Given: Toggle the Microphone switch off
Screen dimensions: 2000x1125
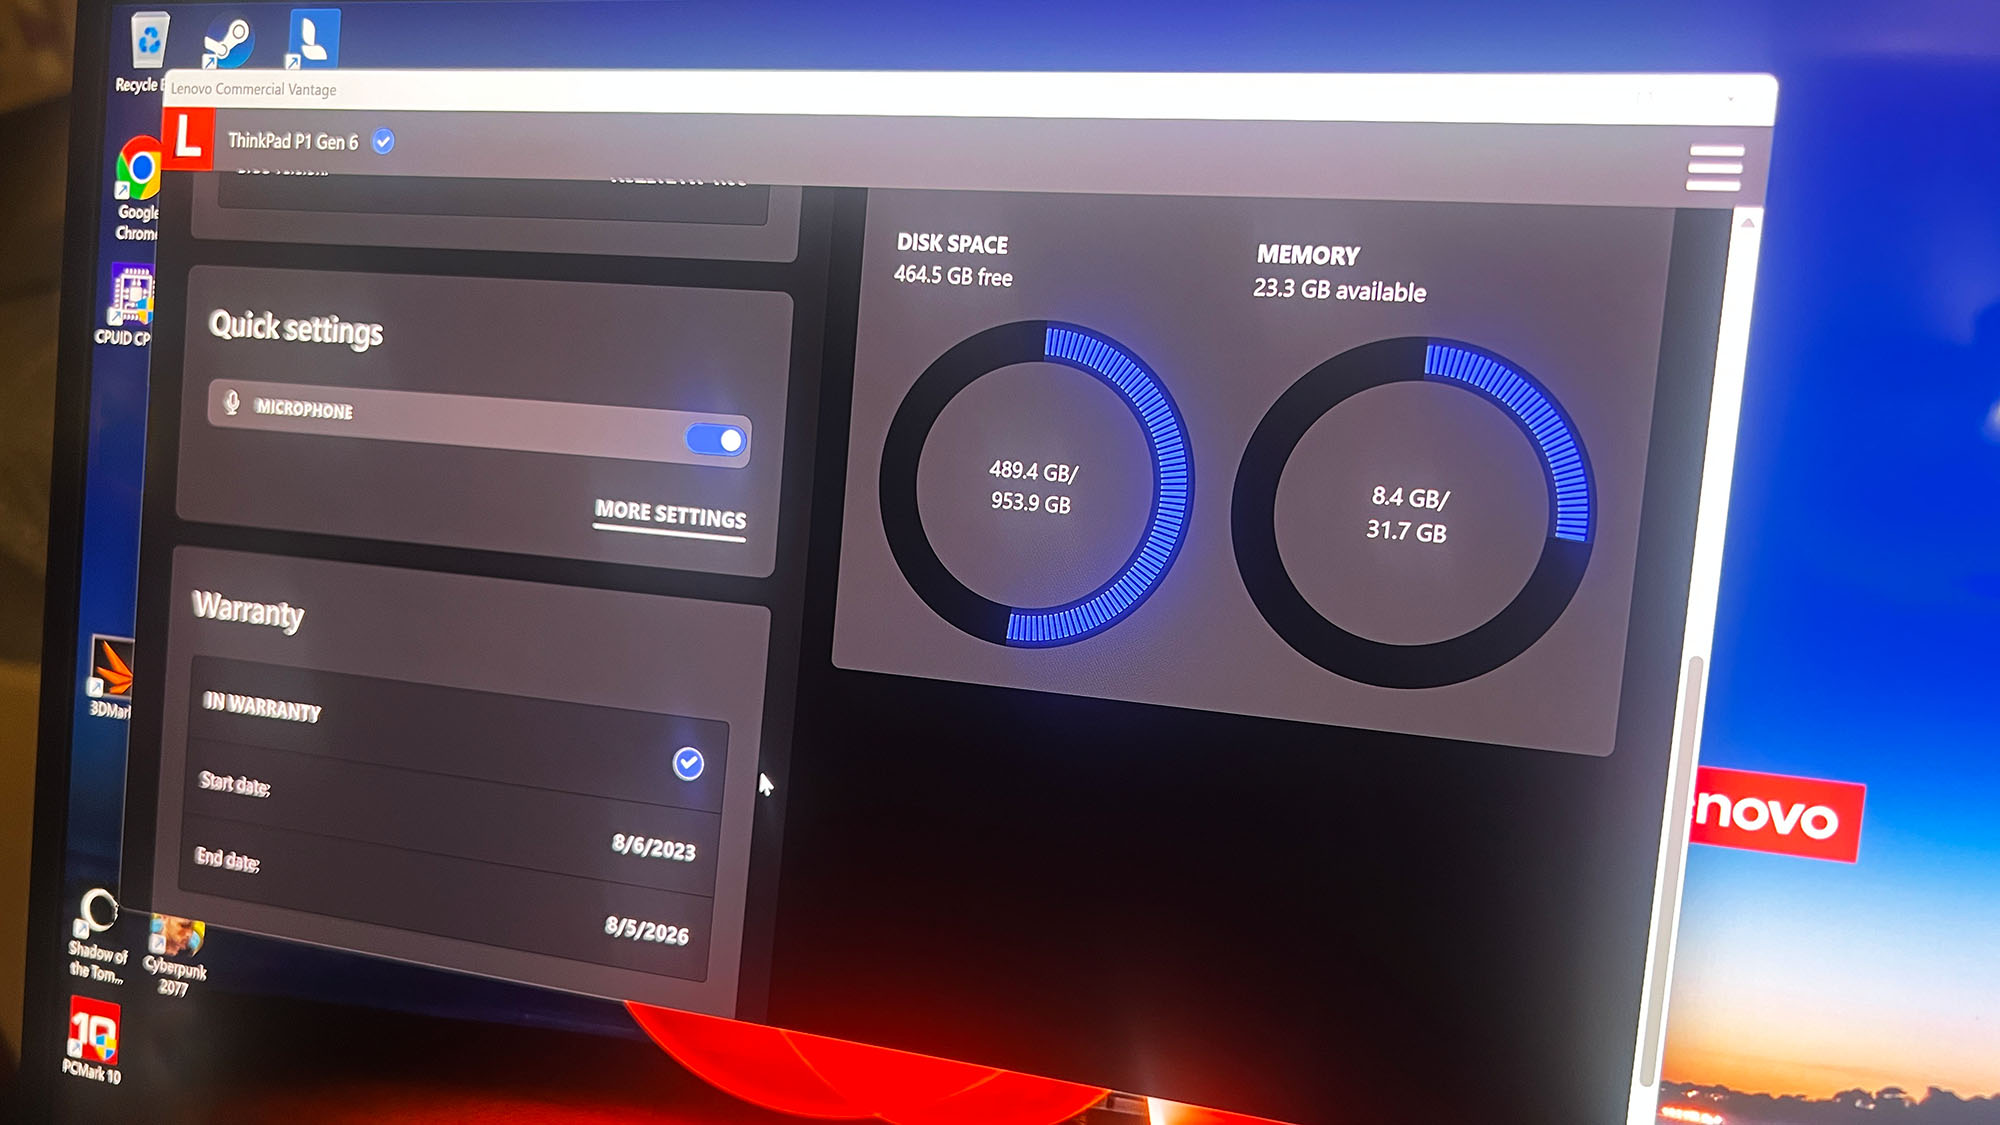Looking at the screenshot, I should (x=717, y=439).
